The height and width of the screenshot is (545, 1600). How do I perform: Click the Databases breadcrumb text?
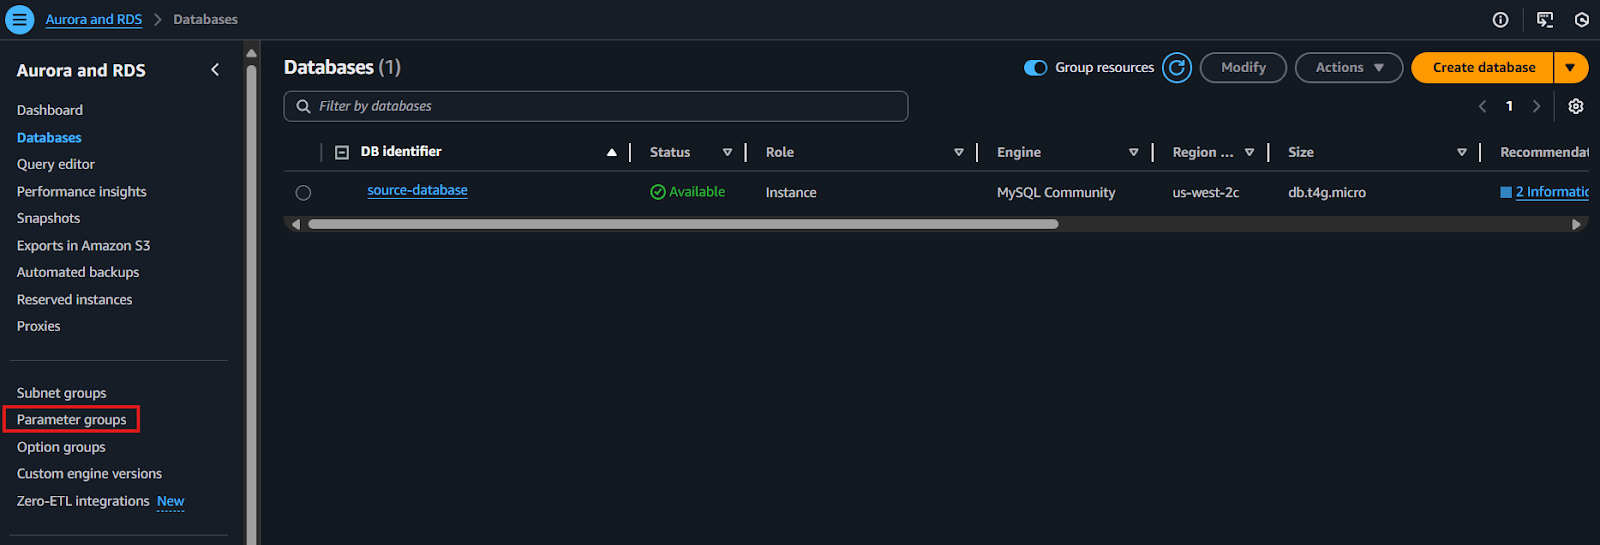tap(205, 19)
